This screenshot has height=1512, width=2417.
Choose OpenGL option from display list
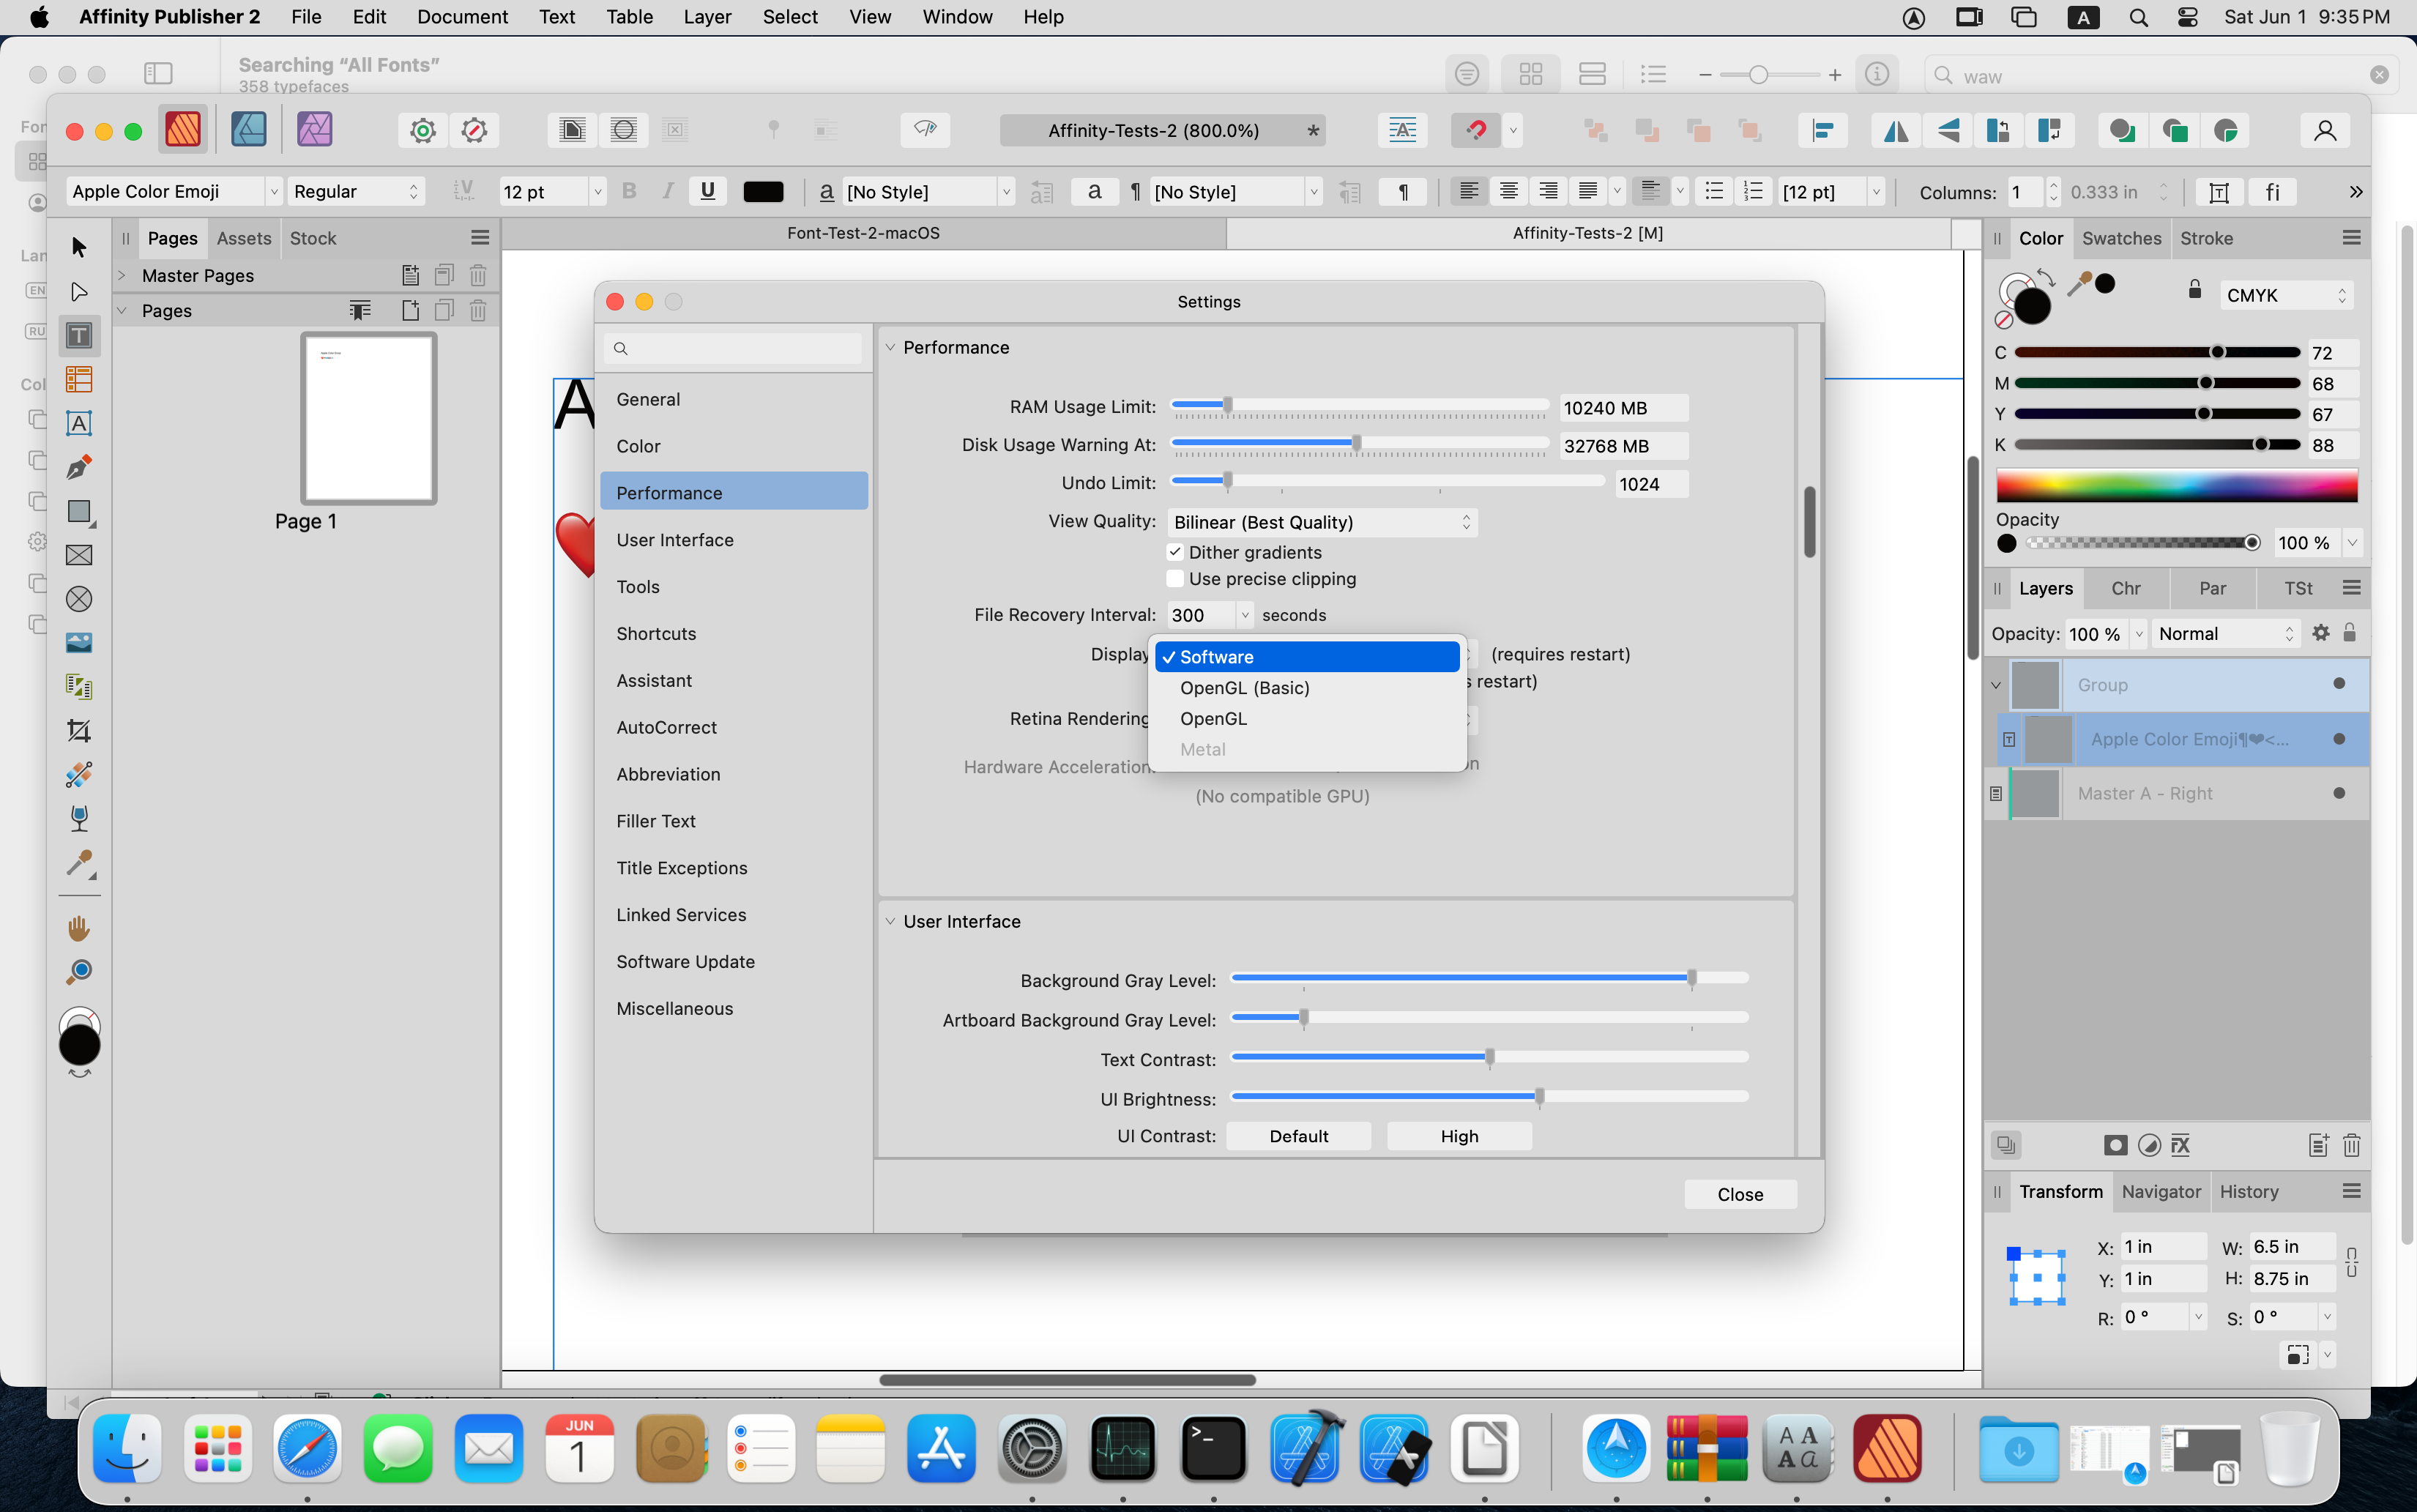tap(1308, 719)
